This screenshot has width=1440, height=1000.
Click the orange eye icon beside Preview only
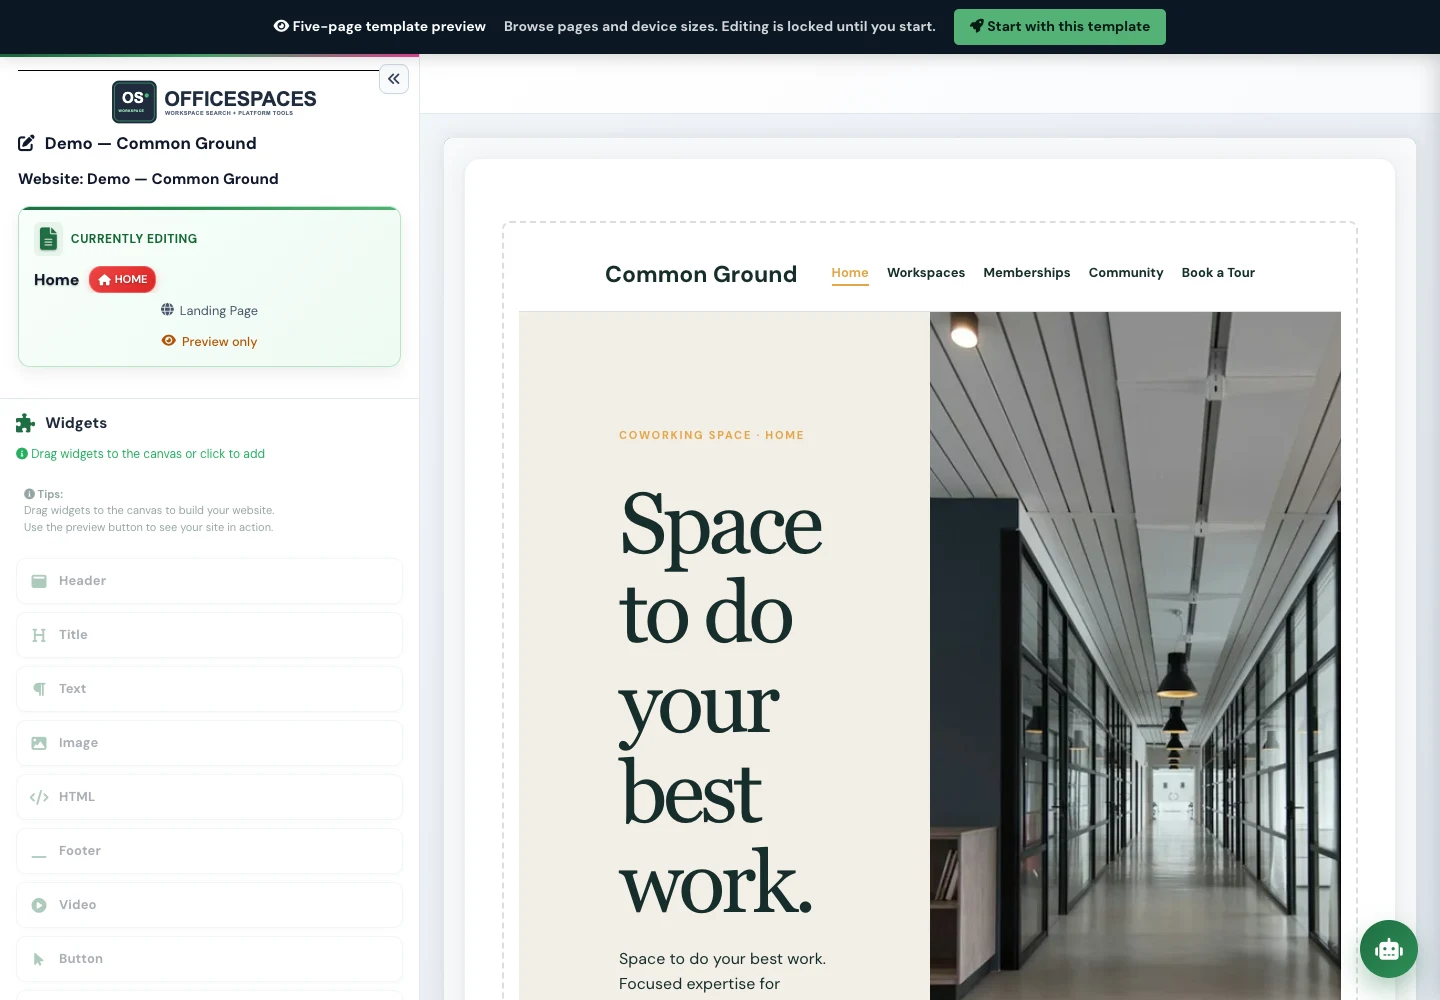pos(169,341)
